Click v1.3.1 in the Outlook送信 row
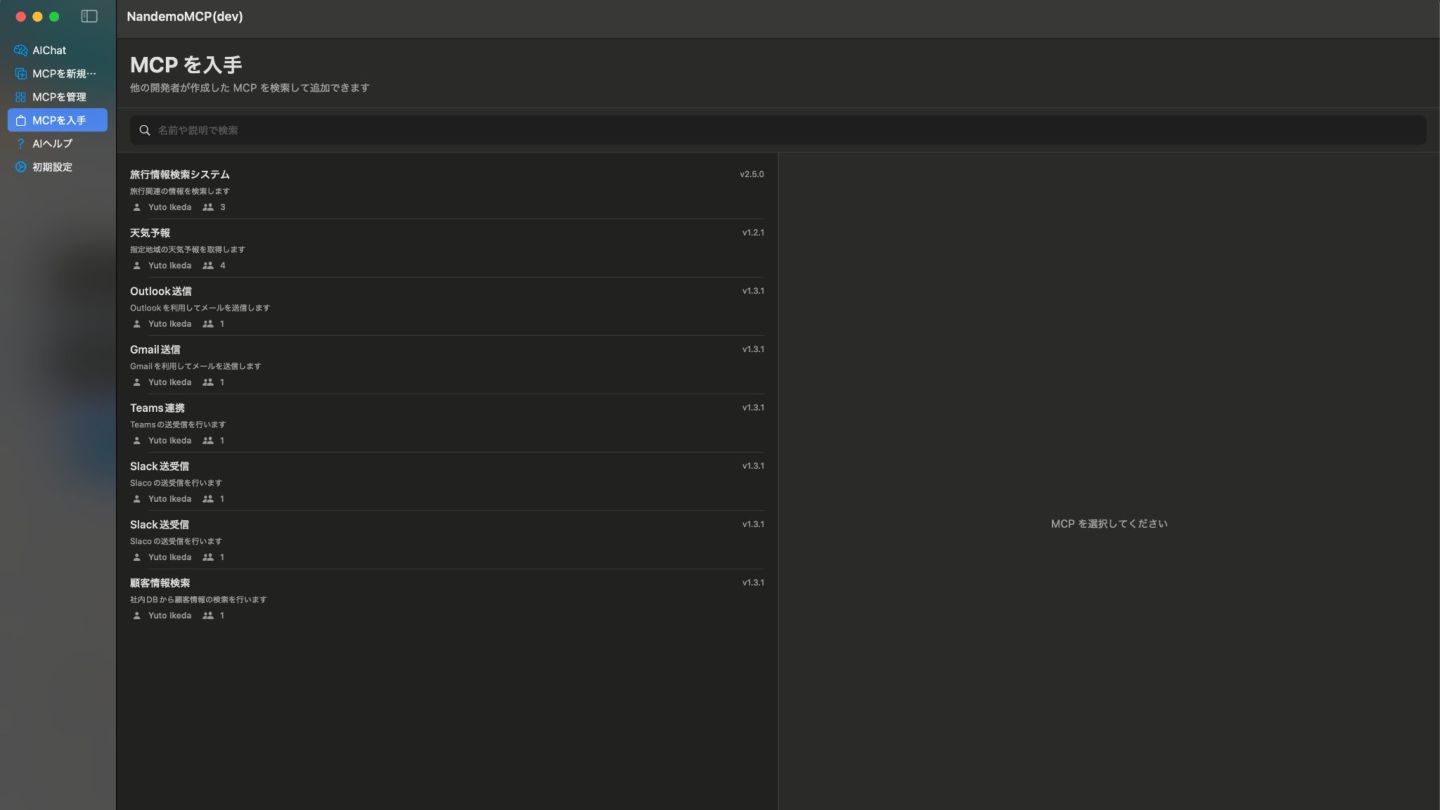 (753, 291)
